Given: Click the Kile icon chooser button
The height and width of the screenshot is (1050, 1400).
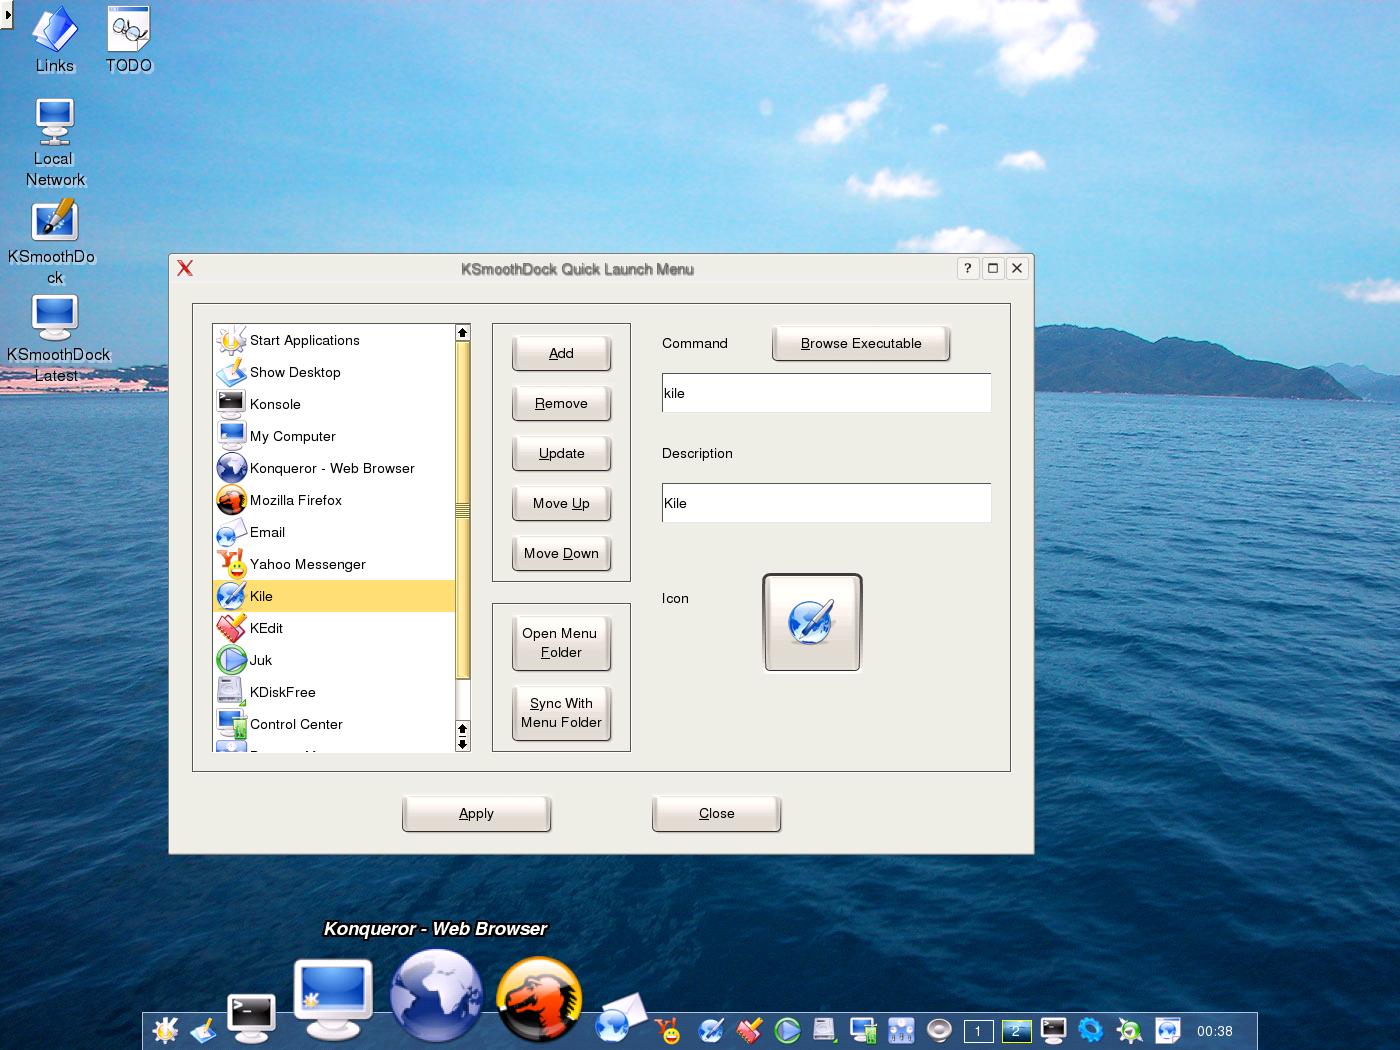Looking at the screenshot, I should [x=812, y=623].
